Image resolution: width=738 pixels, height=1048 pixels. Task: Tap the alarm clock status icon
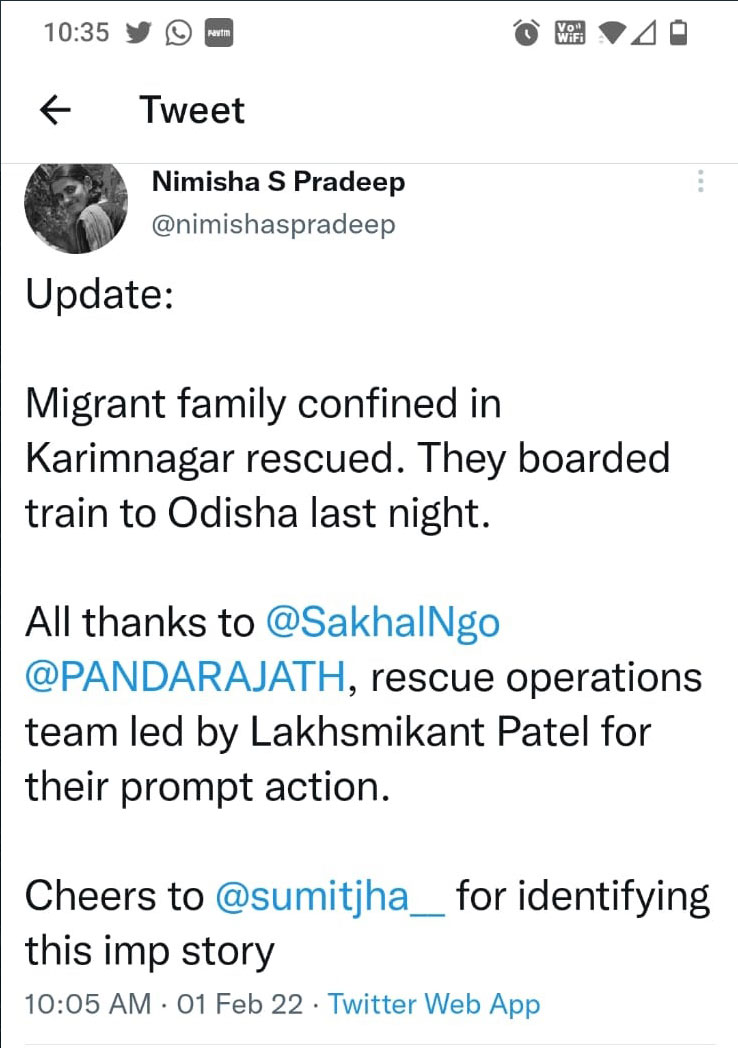(x=527, y=32)
